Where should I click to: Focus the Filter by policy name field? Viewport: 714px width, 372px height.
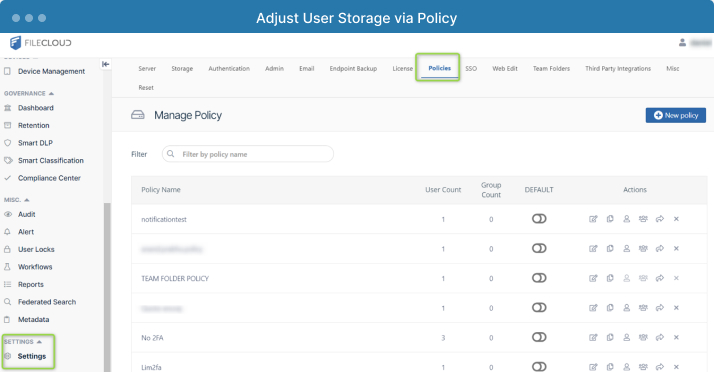pos(248,154)
